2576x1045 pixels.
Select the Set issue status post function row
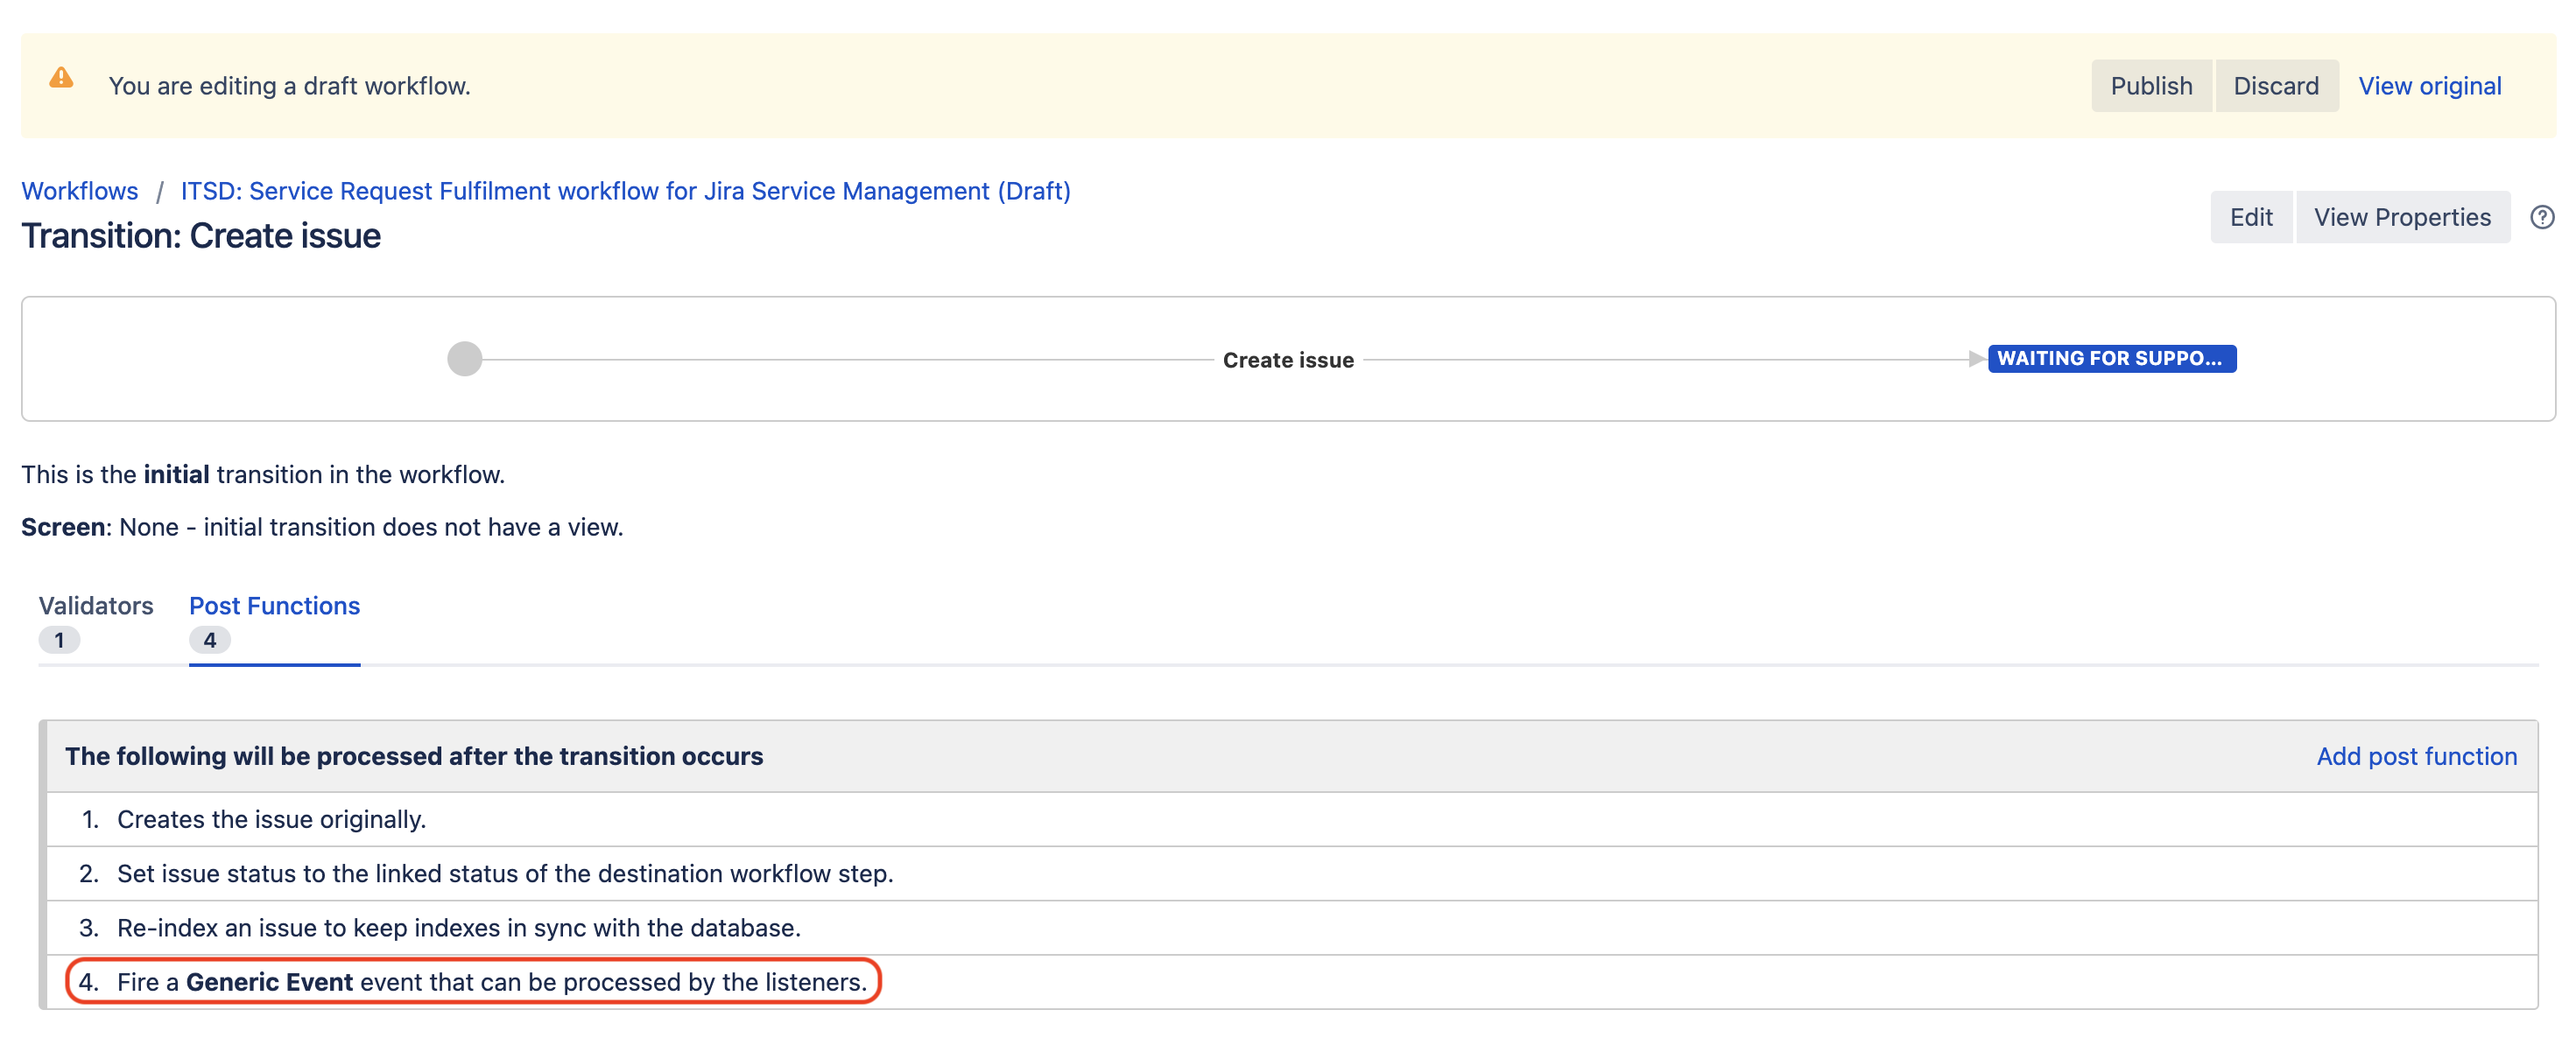[504, 874]
